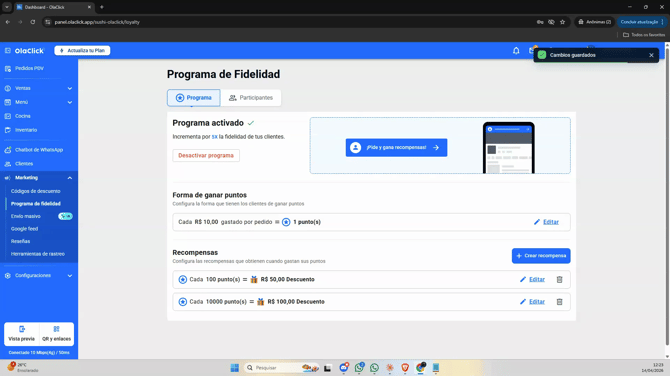The image size is (670, 376).
Task: Open the notifications bell icon
Action: 516,51
